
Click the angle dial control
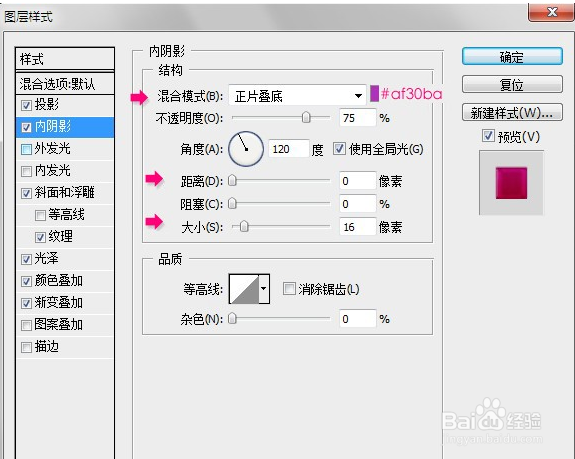click(x=246, y=149)
